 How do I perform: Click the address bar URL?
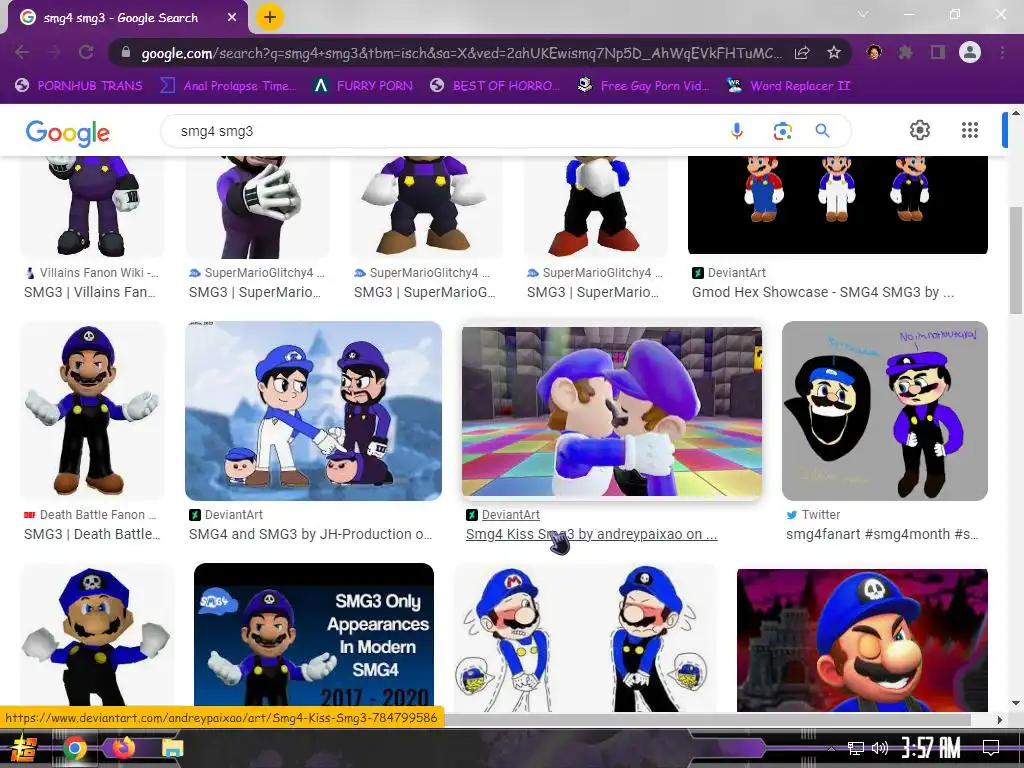(x=460, y=53)
